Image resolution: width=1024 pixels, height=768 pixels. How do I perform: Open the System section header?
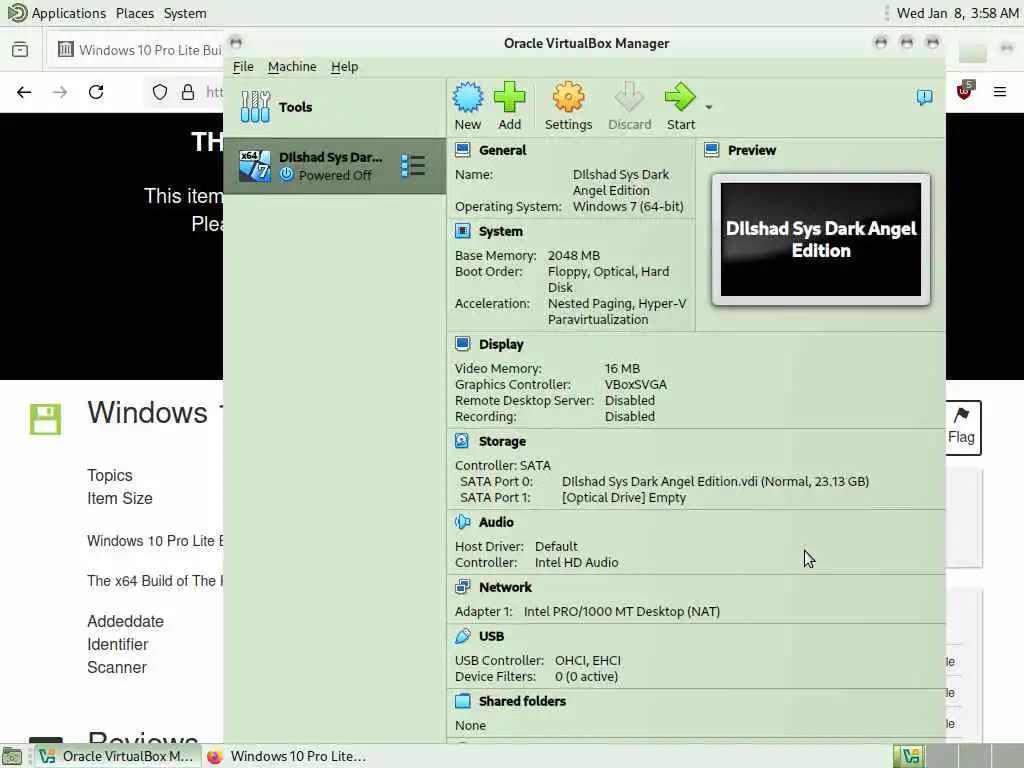click(500, 231)
